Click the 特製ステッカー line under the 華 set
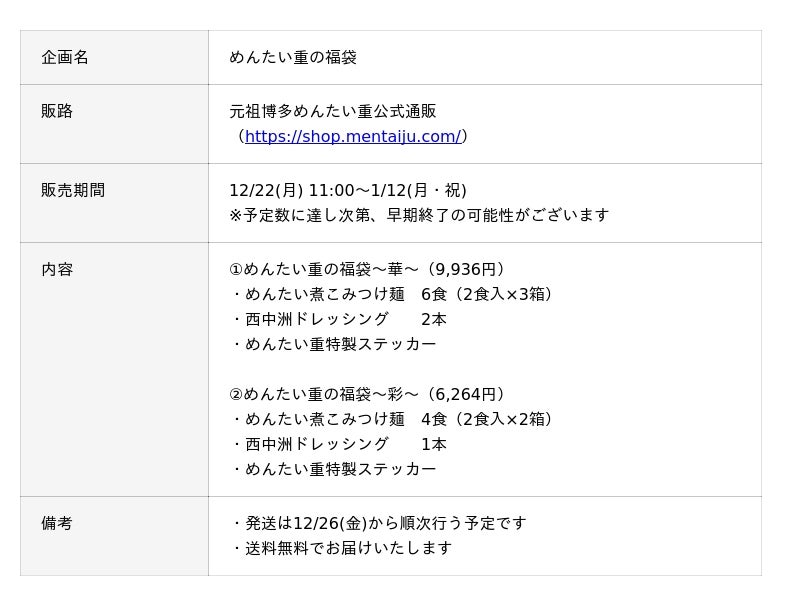 click(333, 345)
